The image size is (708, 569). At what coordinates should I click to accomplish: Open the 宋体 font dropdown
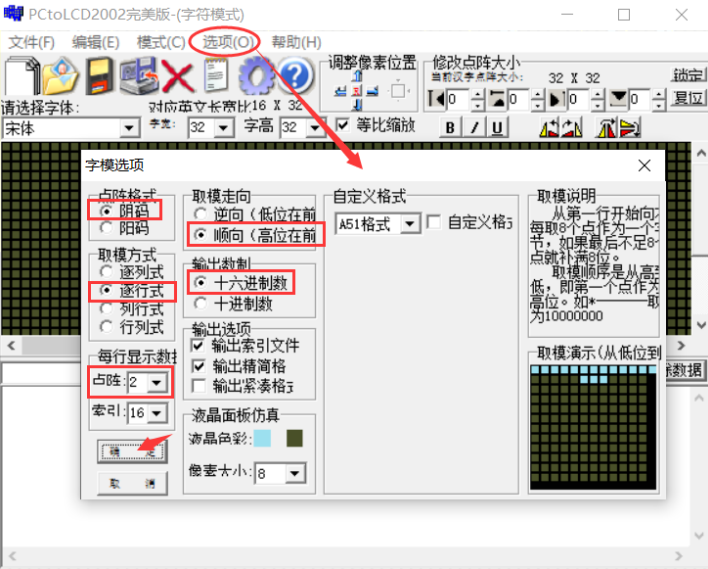coord(129,128)
